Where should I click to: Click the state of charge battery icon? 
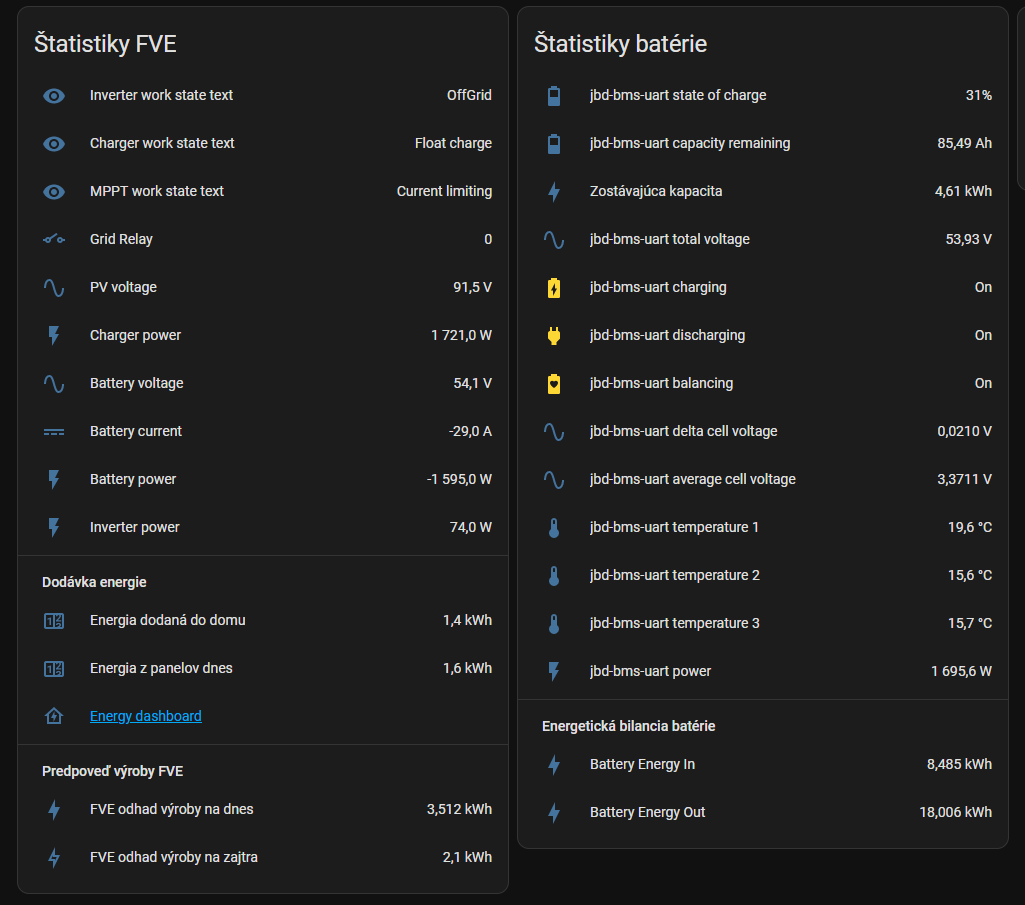point(554,96)
